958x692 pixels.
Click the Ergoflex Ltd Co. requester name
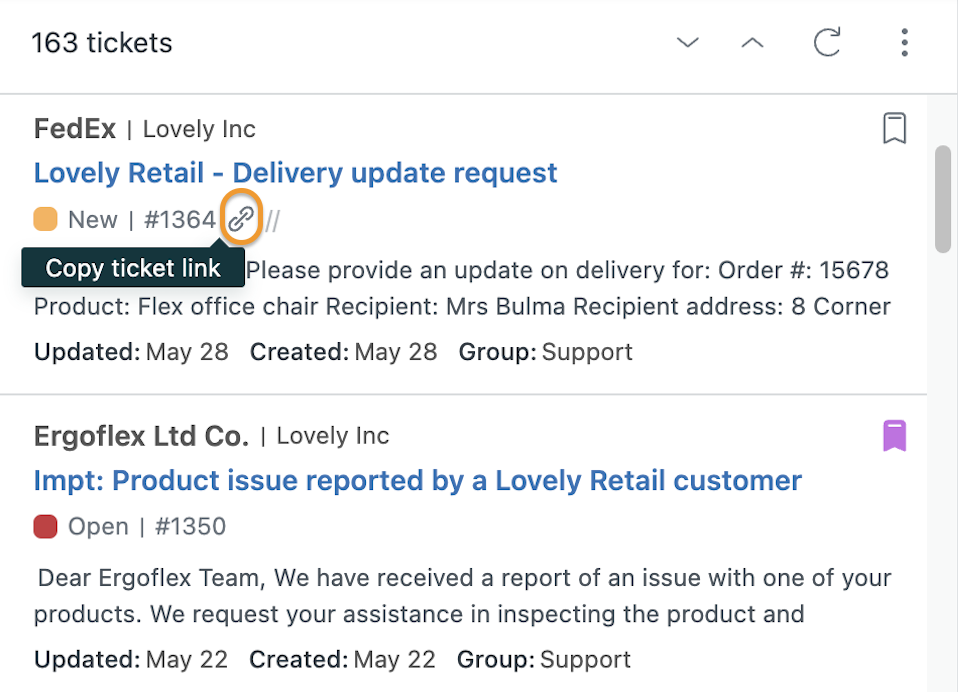[x=141, y=436]
